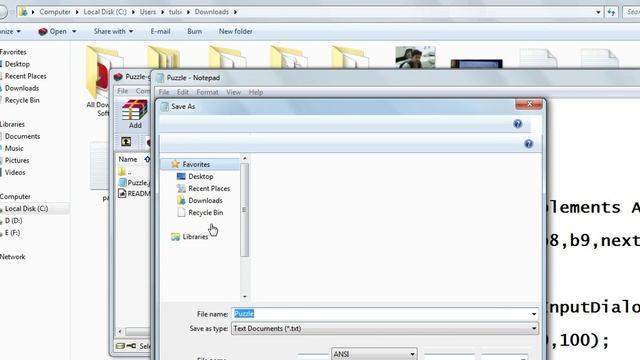This screenshot has height=360, width=640.
Task: Click the lower help icon in Save As
Action: (x=528, y=144)
